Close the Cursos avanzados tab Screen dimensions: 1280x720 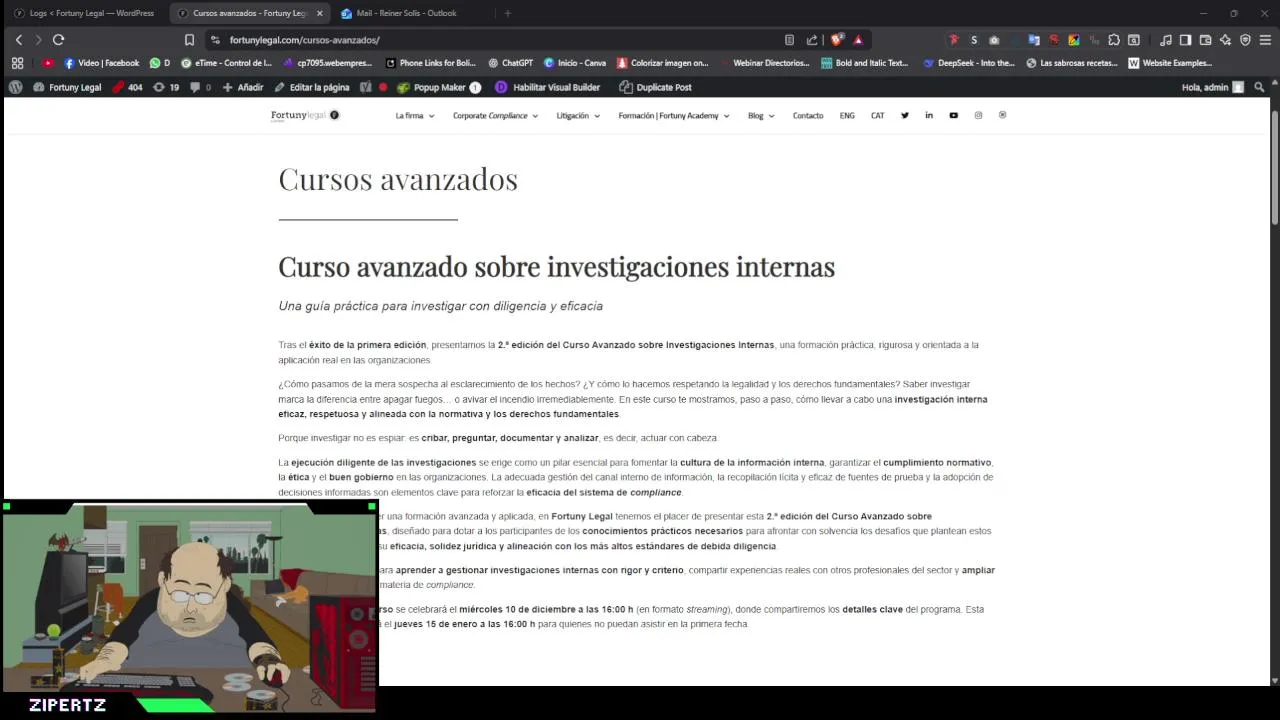[320, 13]
